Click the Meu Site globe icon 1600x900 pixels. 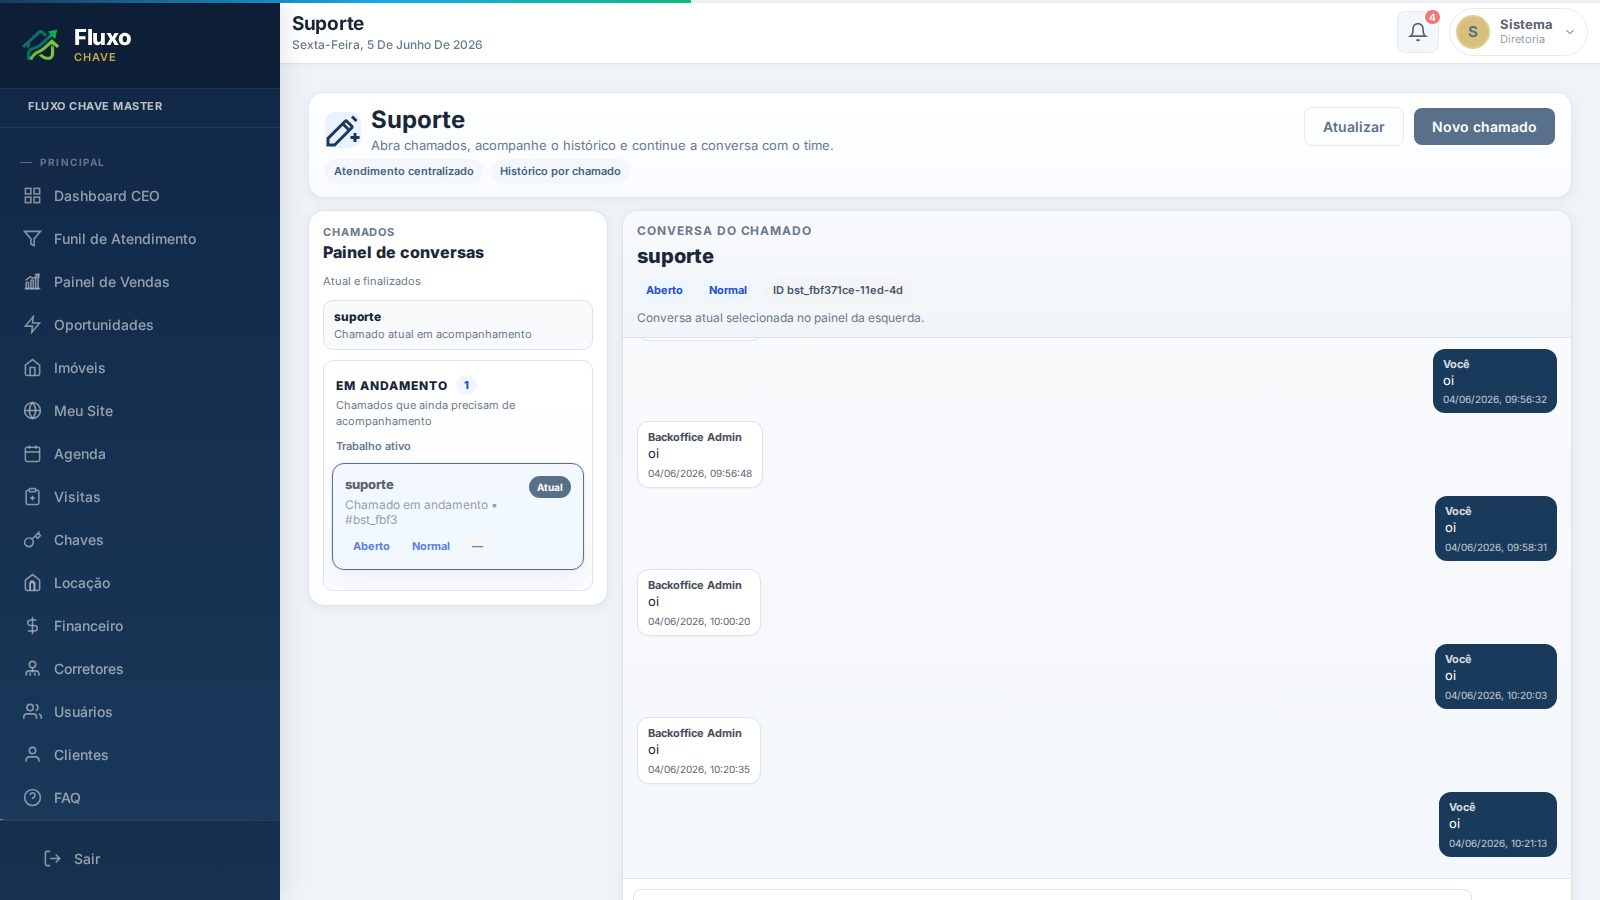pos(33,411)
